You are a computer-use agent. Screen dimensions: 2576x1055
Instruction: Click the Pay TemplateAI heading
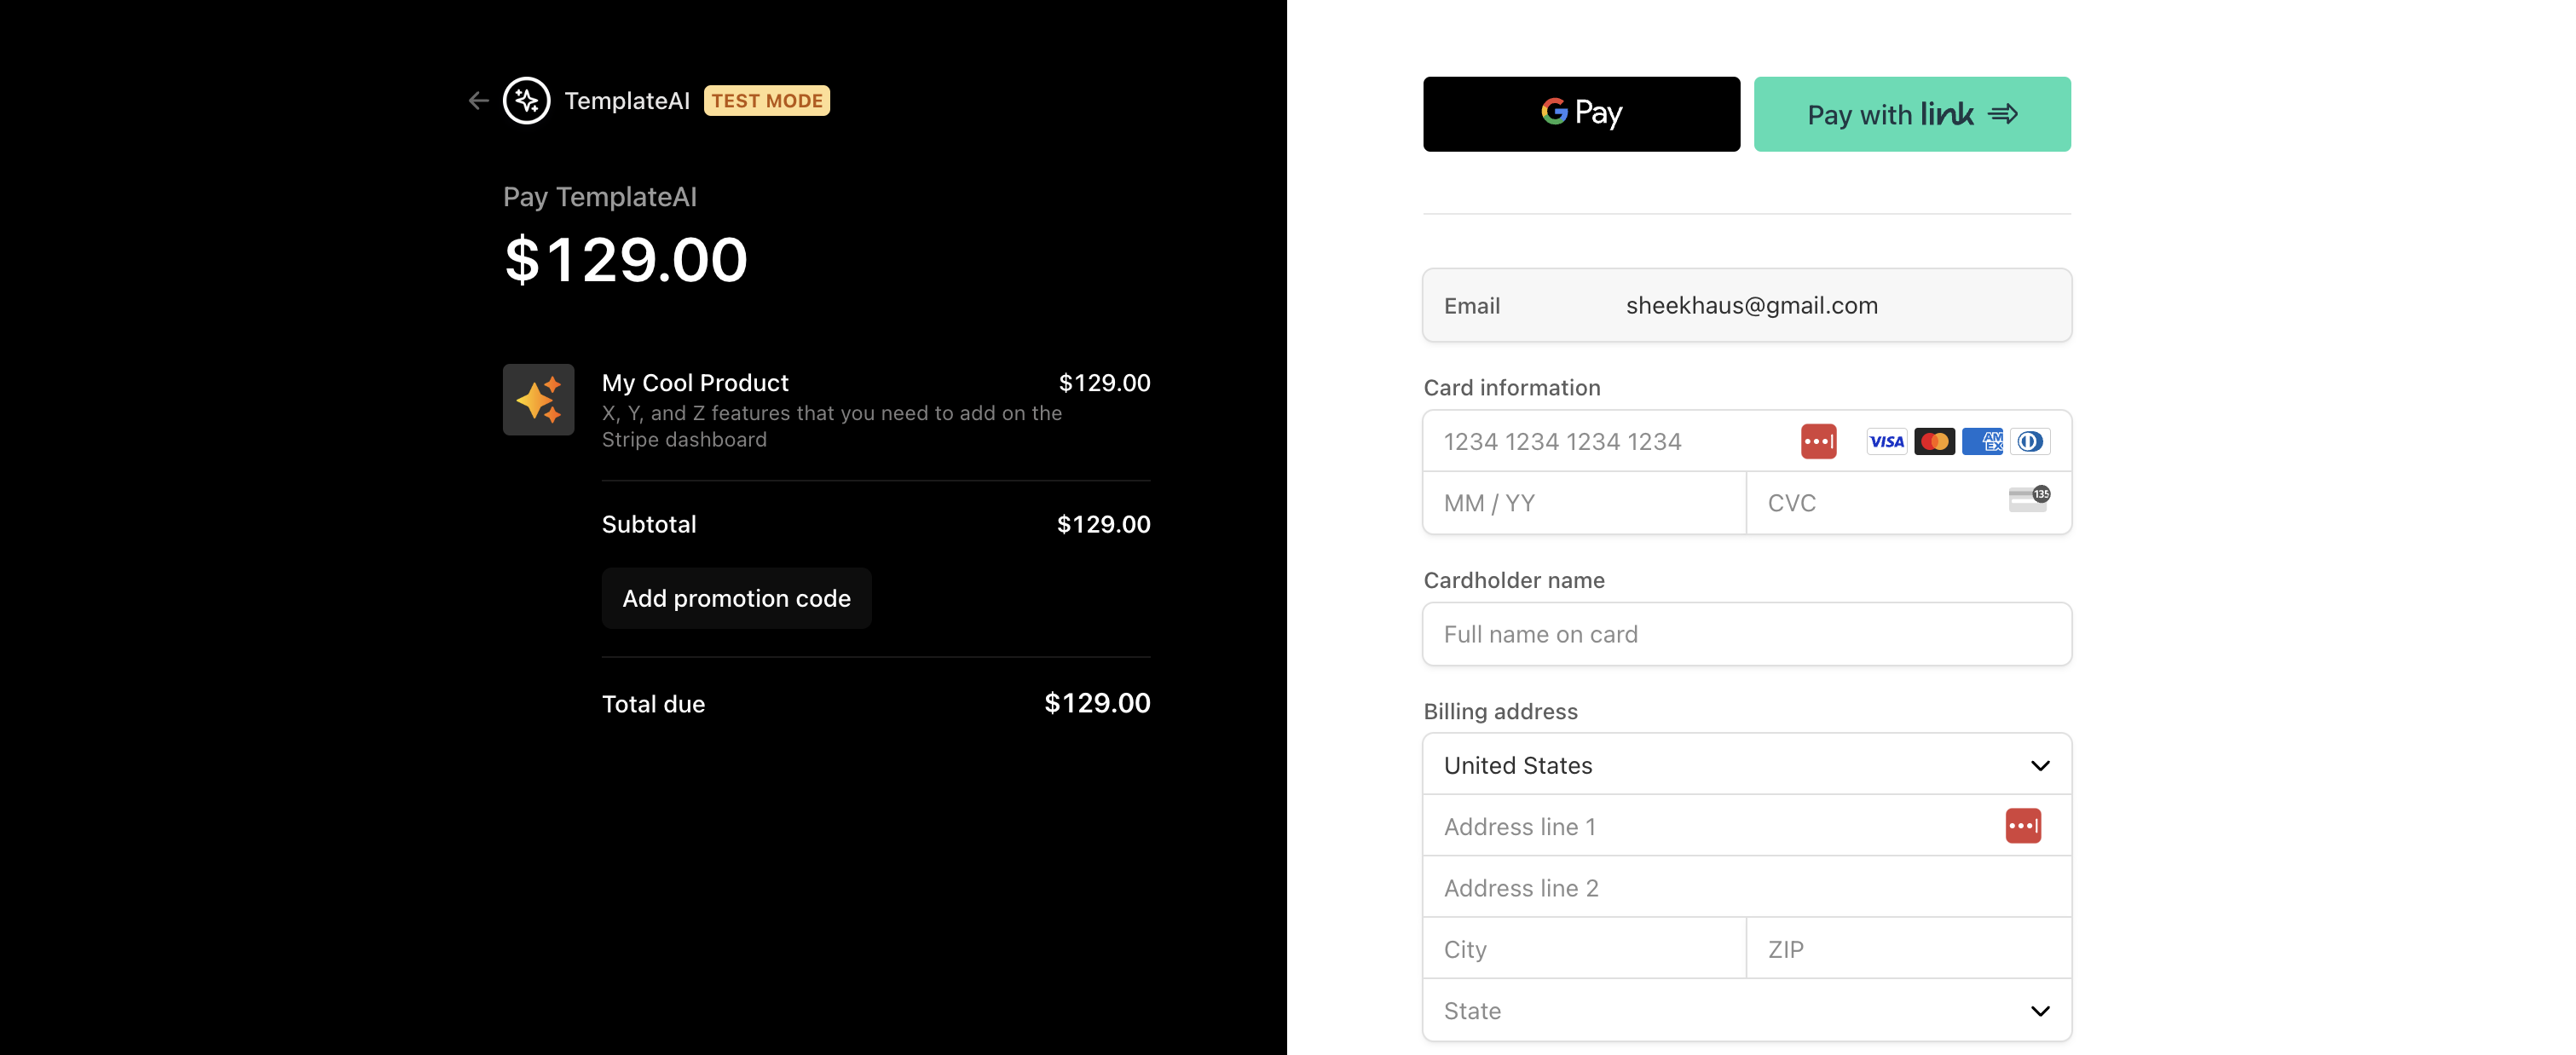coord(599,197)
